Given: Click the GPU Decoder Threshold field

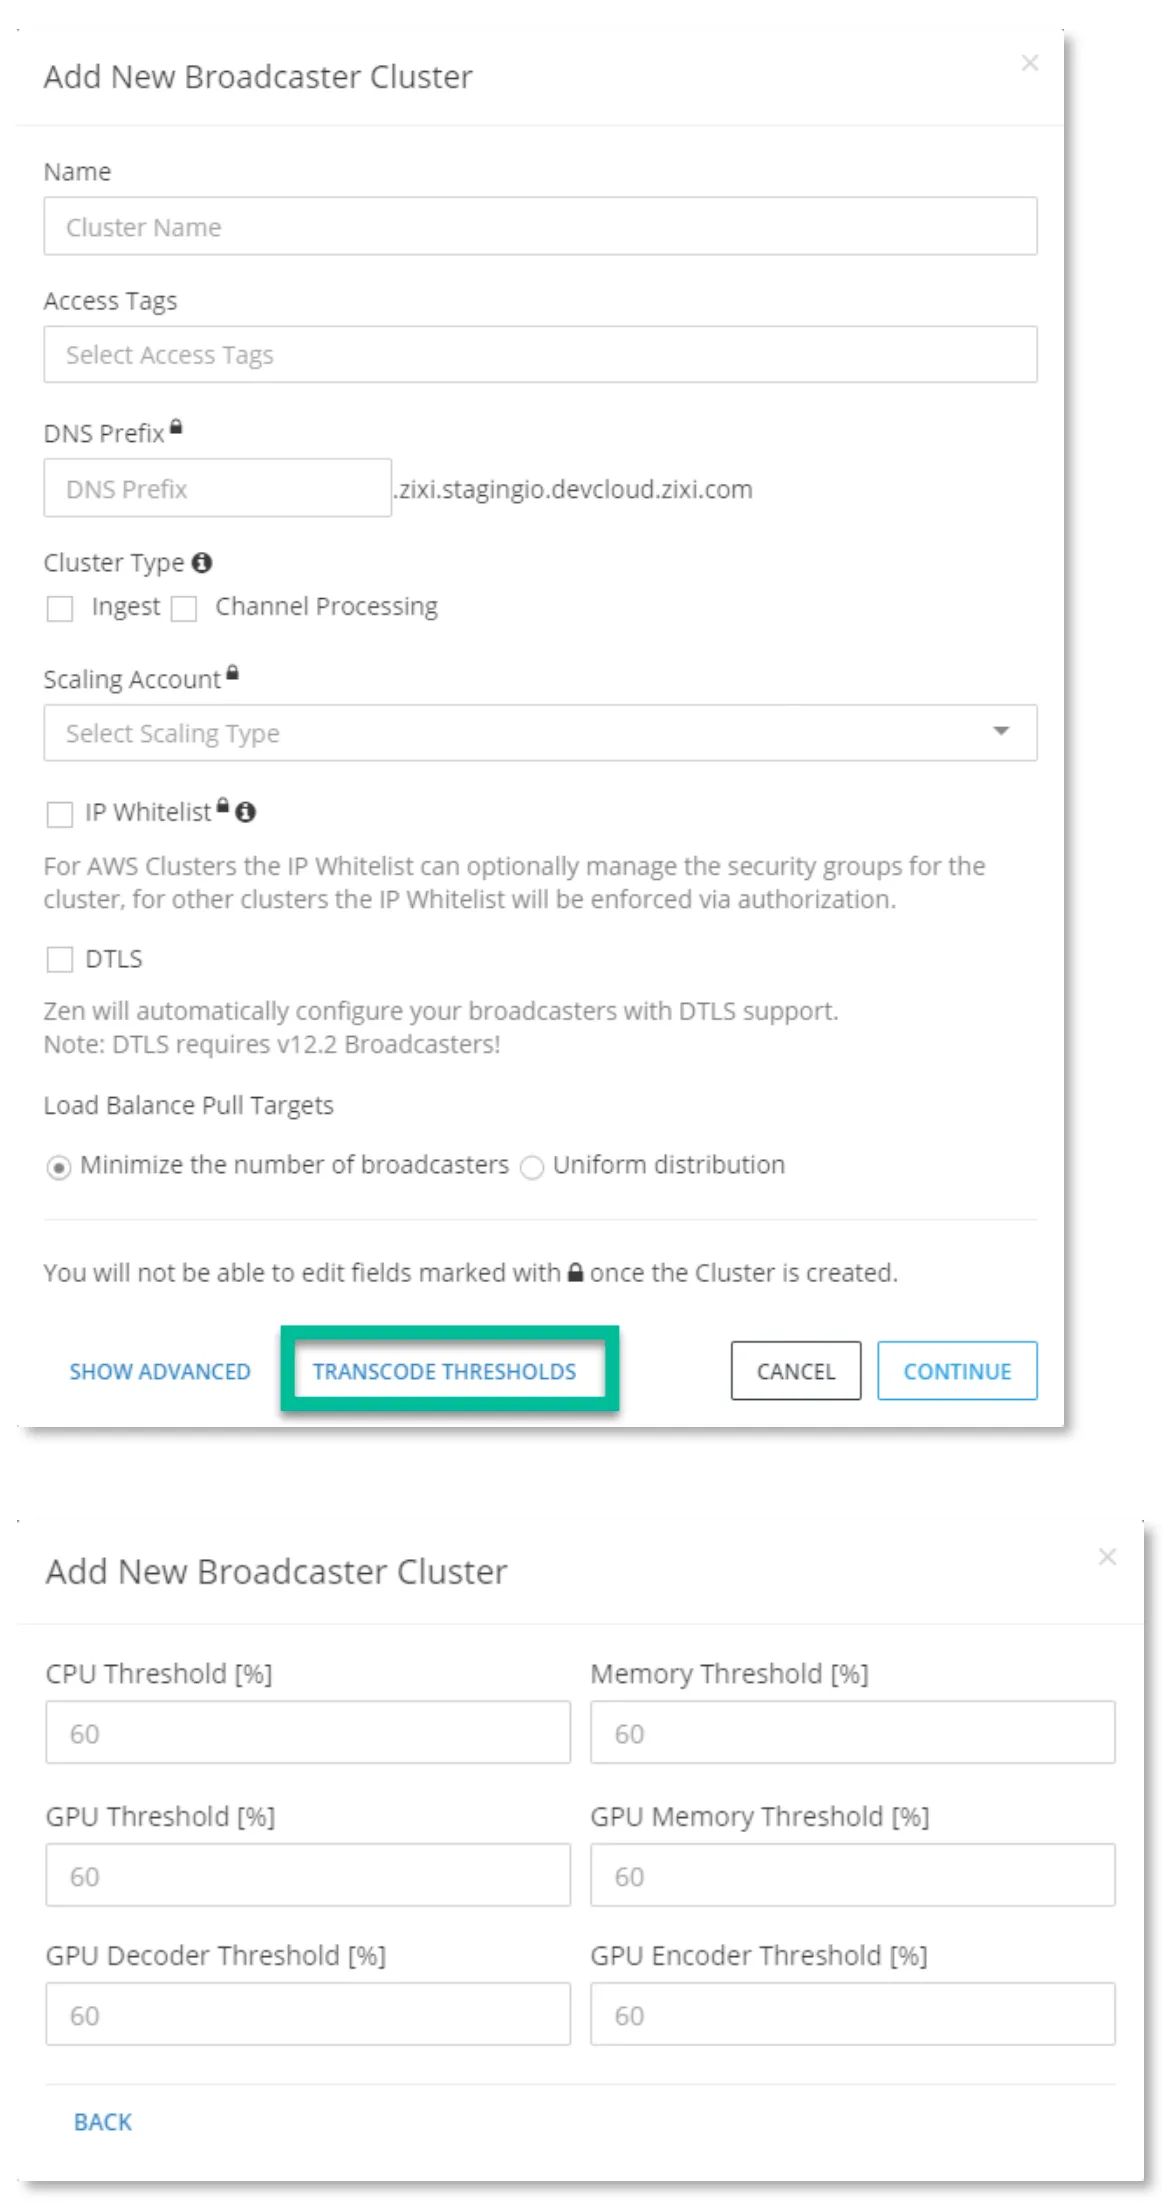Looking at the screenshot, I should click(308, 2014).
